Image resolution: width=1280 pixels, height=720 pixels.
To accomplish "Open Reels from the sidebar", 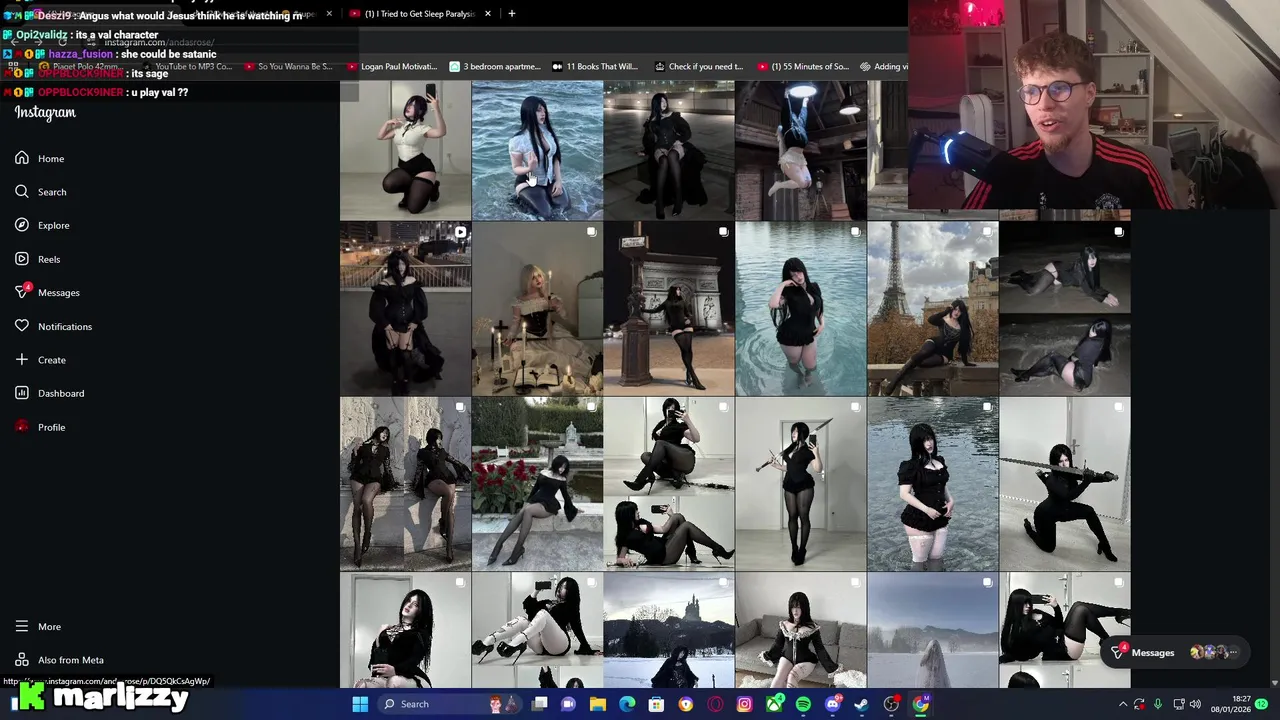I will click(38, 259).
